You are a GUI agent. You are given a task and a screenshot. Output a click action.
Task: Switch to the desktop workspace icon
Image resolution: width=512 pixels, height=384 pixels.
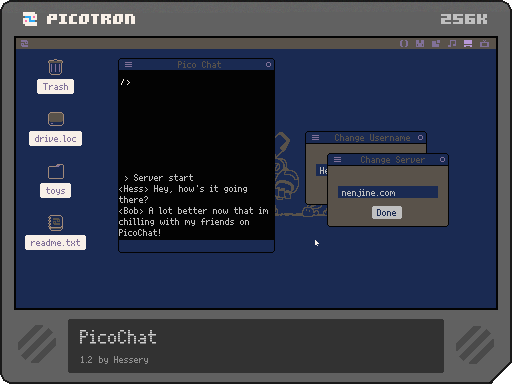tap(468, 44)
